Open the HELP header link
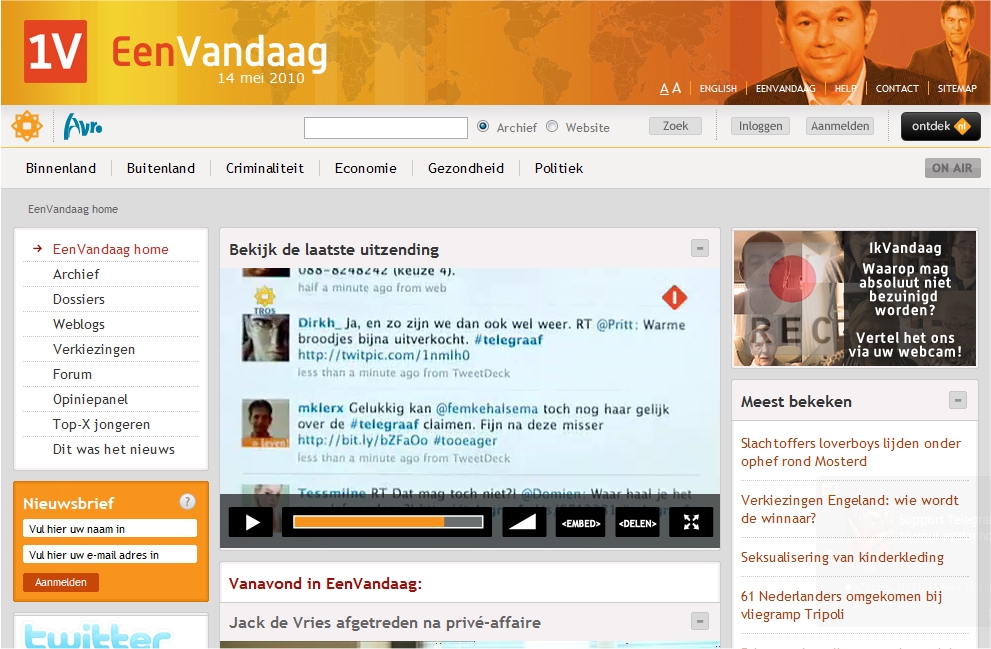Image resolution: width=991 pixels, height=649 pixels. point(846,88)
